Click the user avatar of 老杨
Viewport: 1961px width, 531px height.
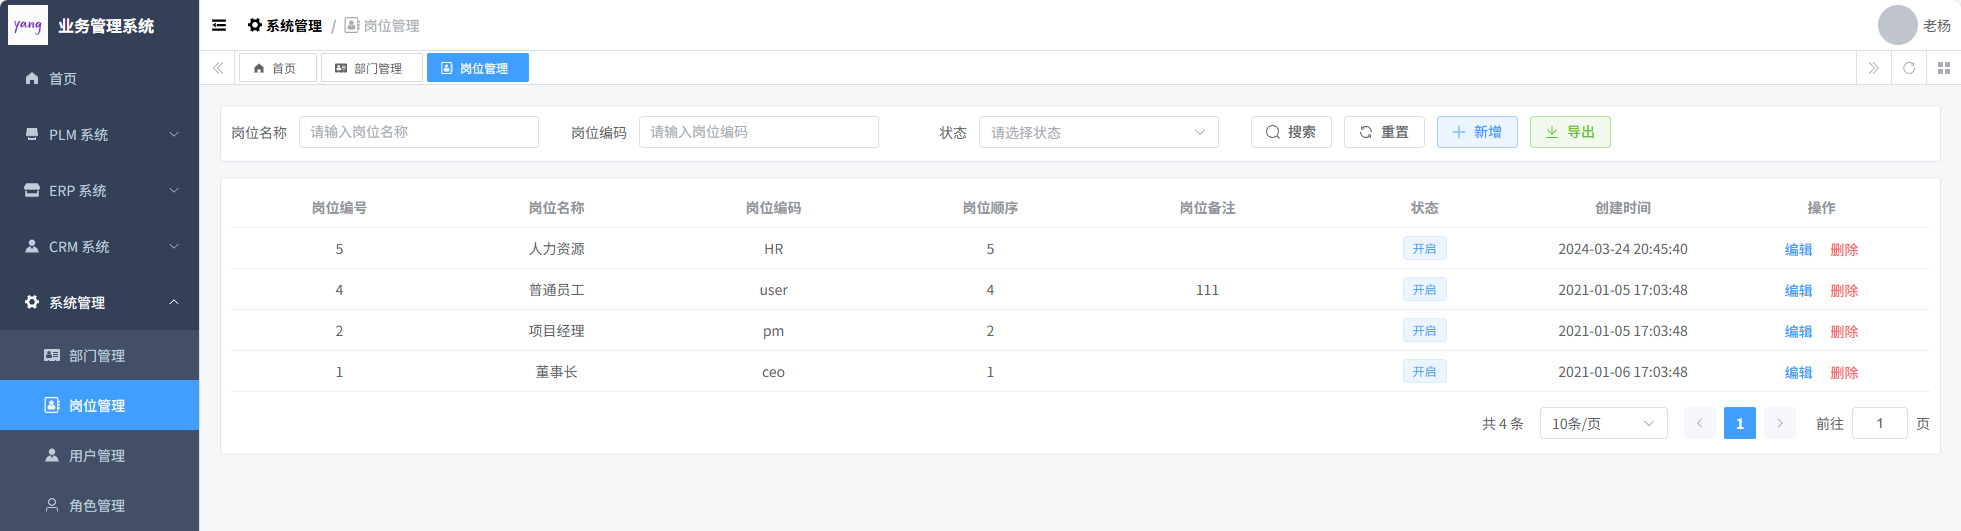(x=1896, y=25)
